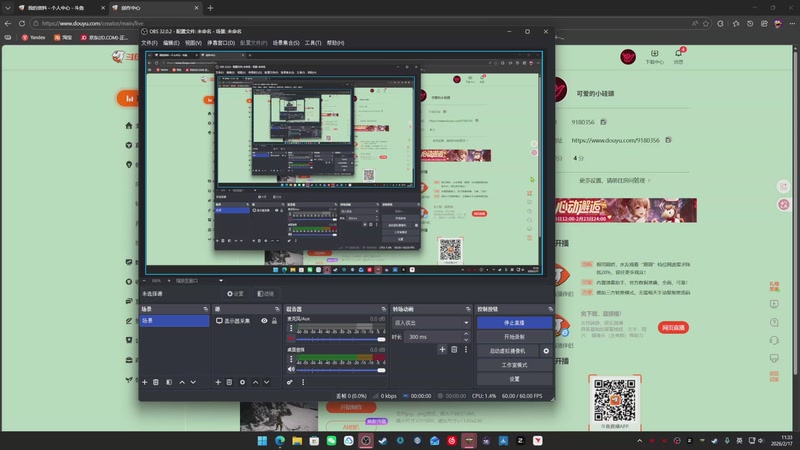Float the Scenes dock with its header icon

pos(206,309)
